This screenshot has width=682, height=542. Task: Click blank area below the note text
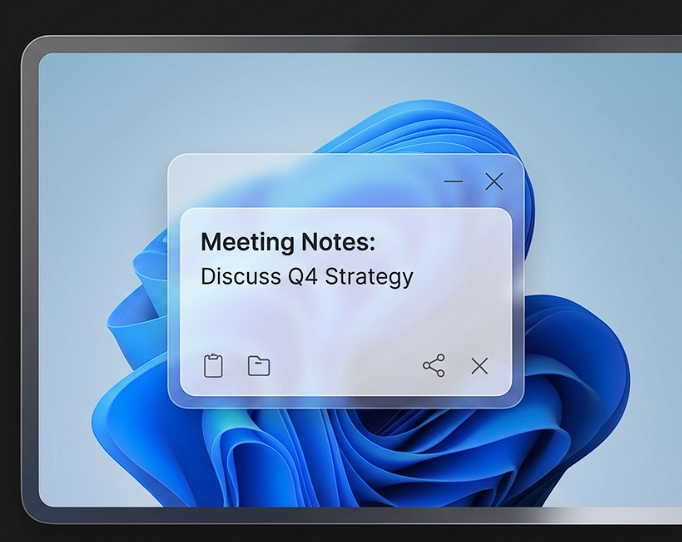coord(340,320)
